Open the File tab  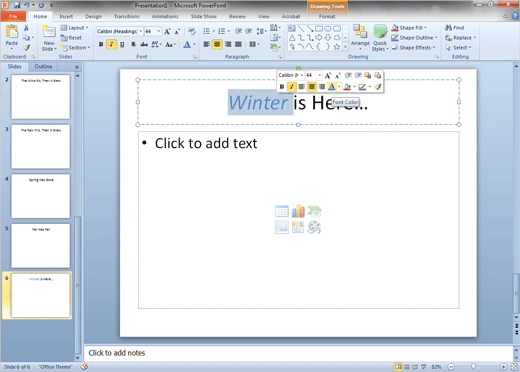[13, 16]
